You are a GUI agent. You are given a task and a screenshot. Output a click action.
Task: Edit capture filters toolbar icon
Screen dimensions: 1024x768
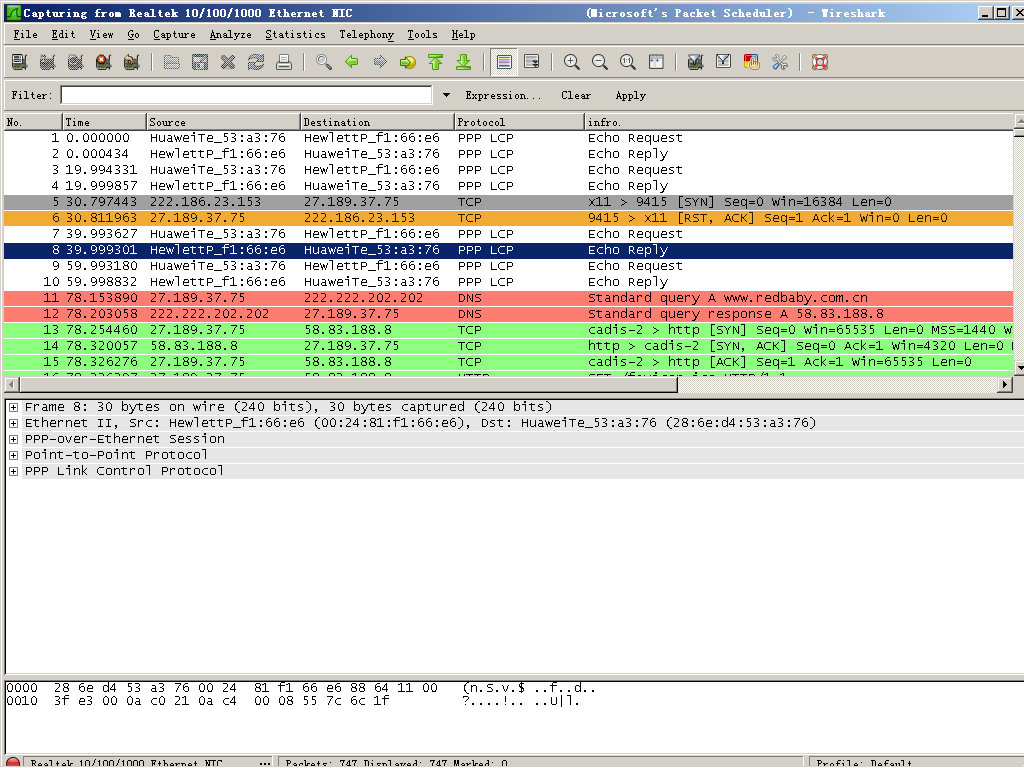696,62
